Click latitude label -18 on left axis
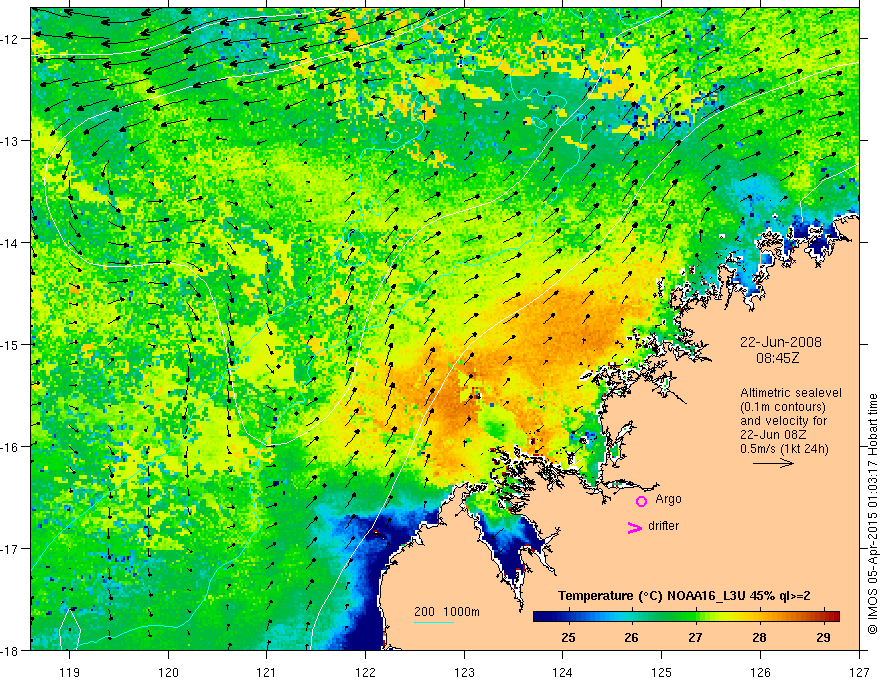The width and height of the screenshot is (880, 680). pyautogui.click(x=10, y=650)
